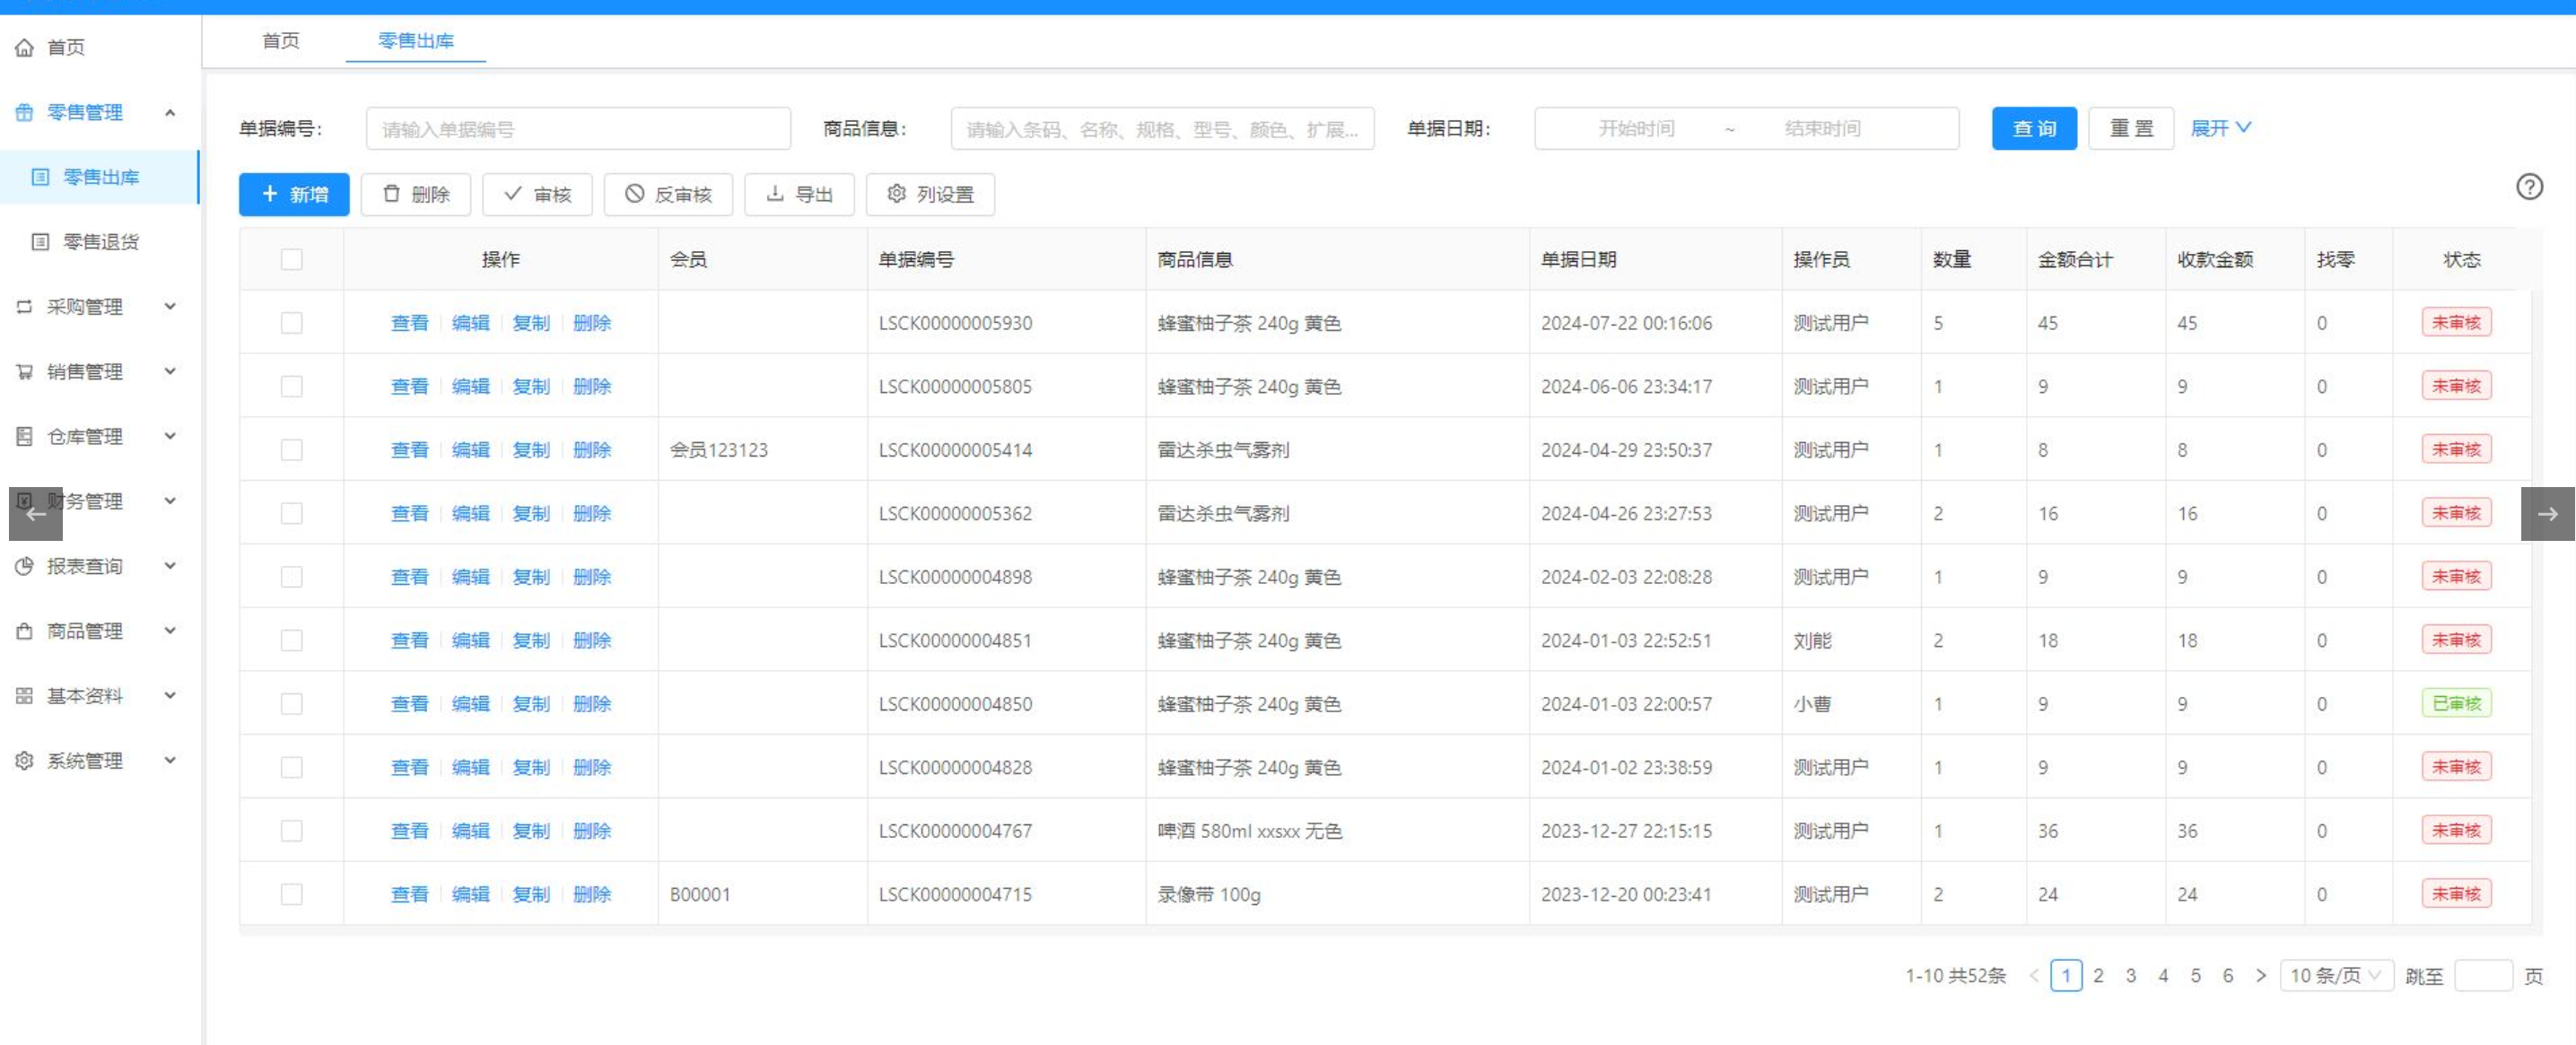Click the system management gear icon
The height and width of the screenshot is (1045, 2576).
(25, 761)
